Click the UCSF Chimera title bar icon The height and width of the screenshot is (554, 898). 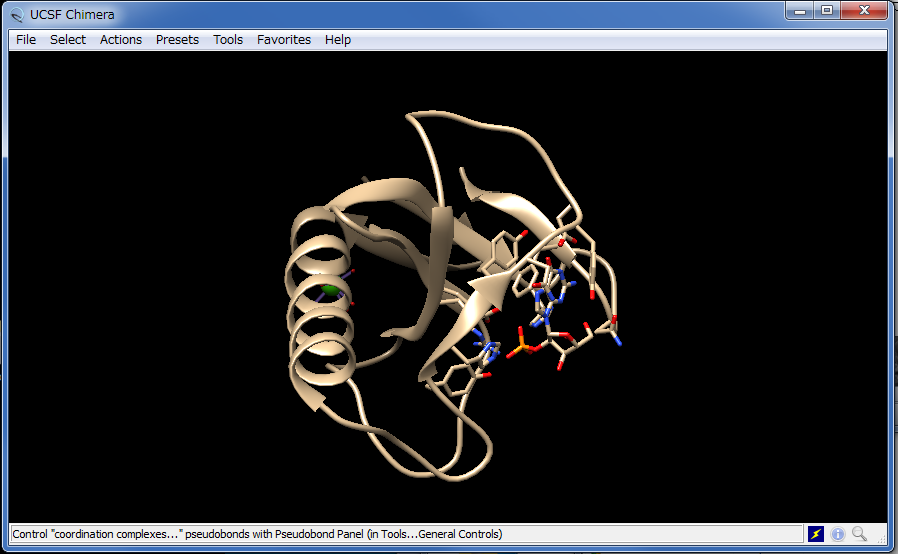tap(17, 14)
